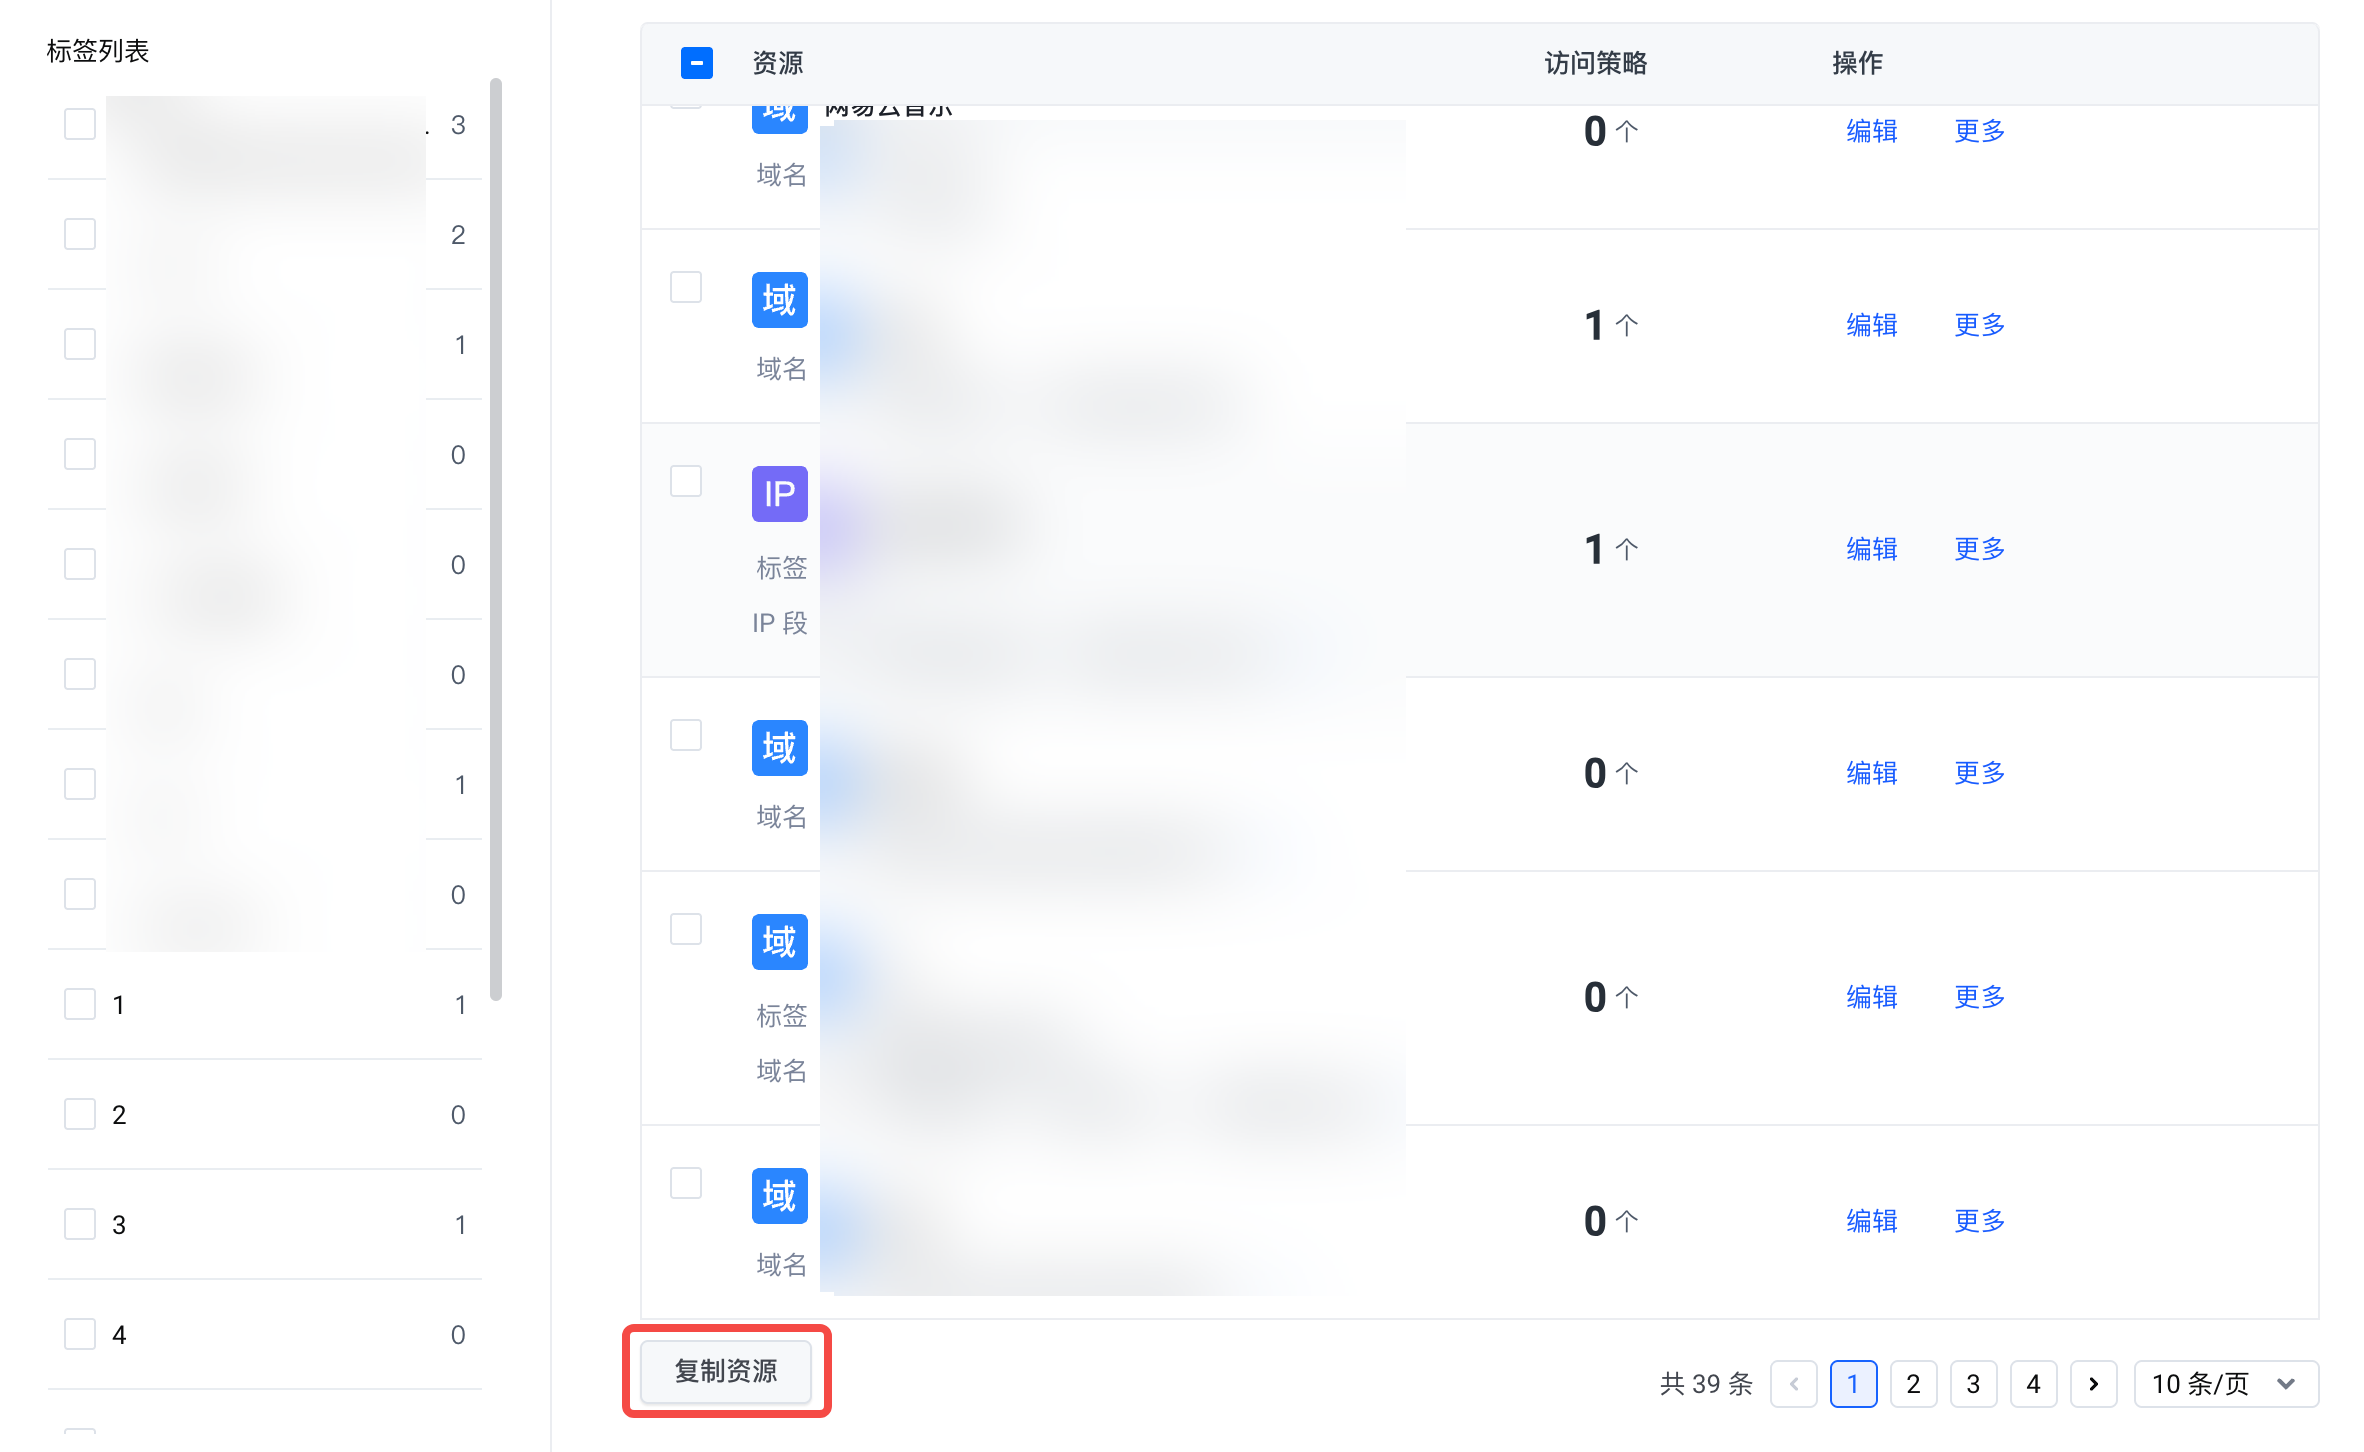
Task: Click the 域 icon in the row with 1 policy
Action: [779, 300]
